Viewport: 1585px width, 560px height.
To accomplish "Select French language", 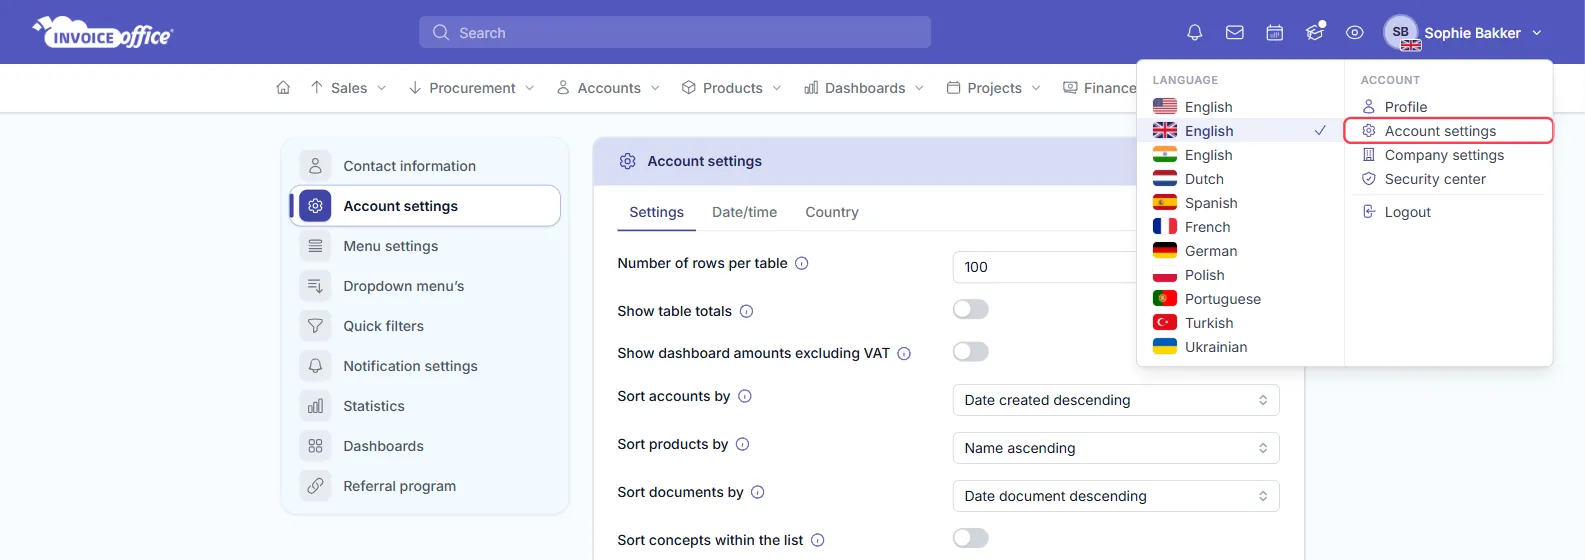I will [1240, 227].
